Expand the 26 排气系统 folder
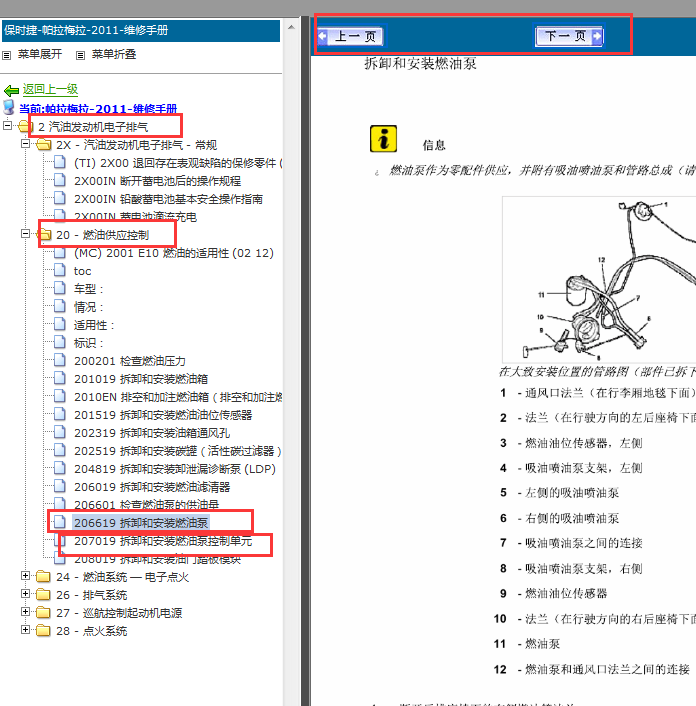696x706 pixels. pyautogui.click(x=25, y=594)
